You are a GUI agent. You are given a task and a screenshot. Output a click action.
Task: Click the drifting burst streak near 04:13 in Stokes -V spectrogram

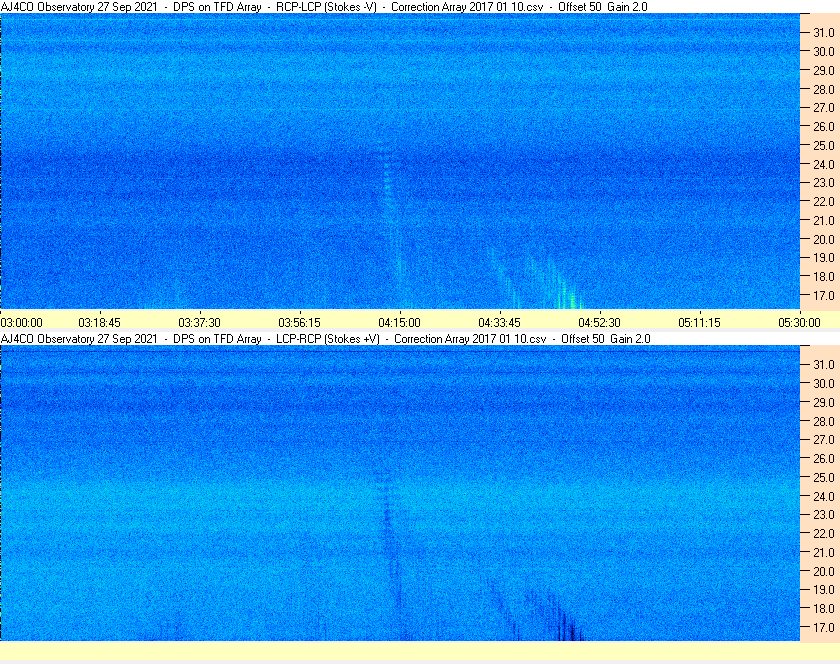coord(391,214)
